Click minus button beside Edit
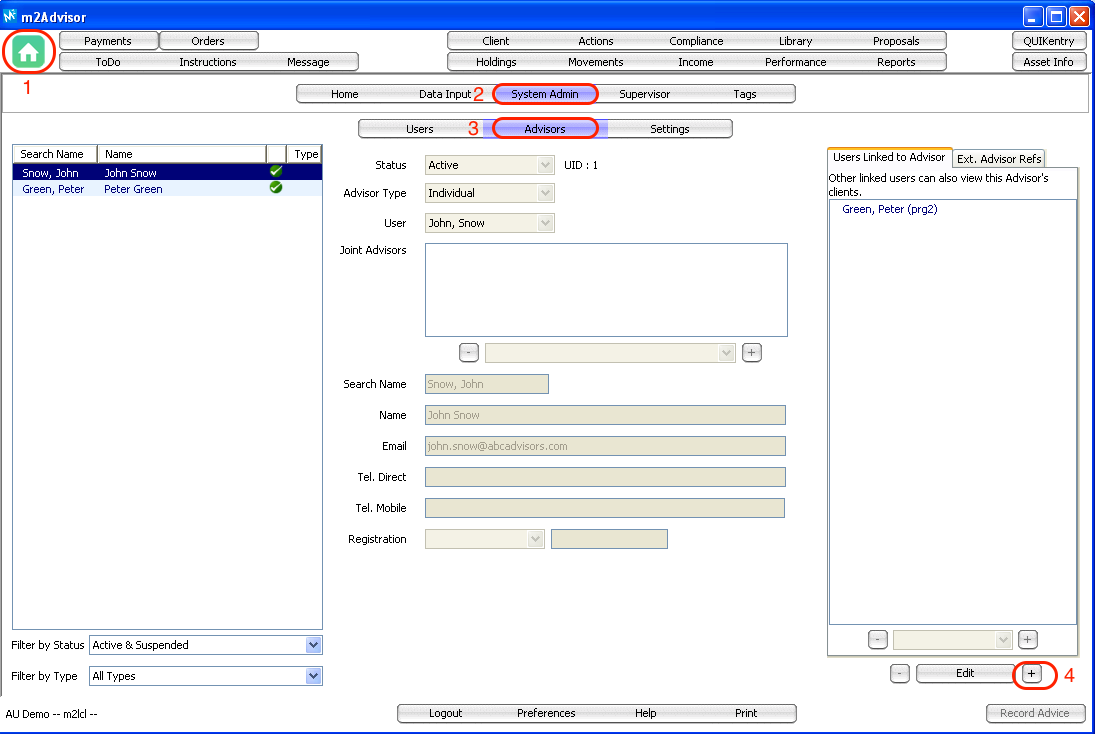The height and width of the screenshot is (734, 1095). (900, 674)
